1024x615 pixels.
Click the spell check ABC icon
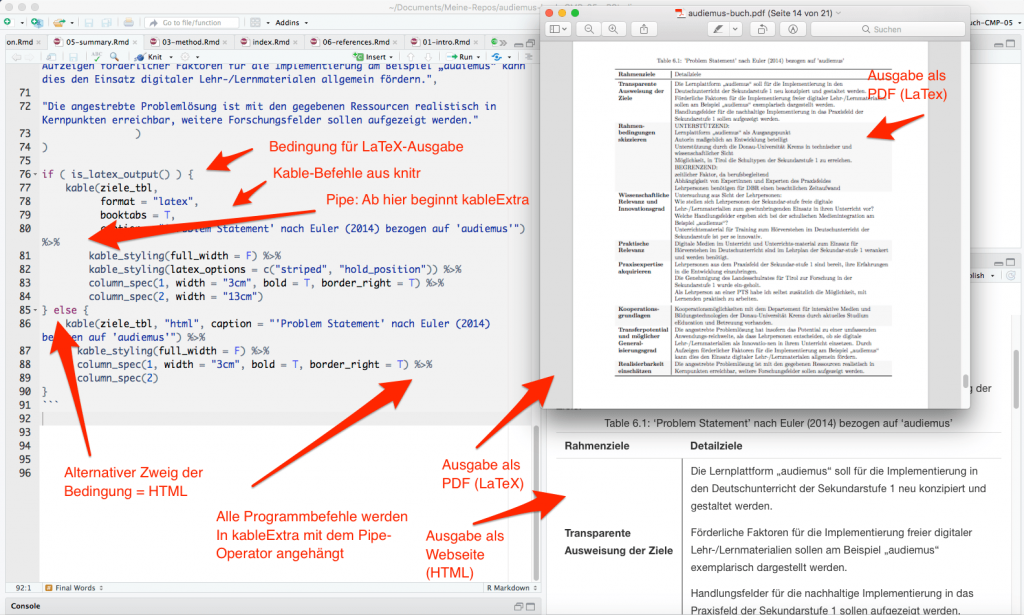(97, 57)
